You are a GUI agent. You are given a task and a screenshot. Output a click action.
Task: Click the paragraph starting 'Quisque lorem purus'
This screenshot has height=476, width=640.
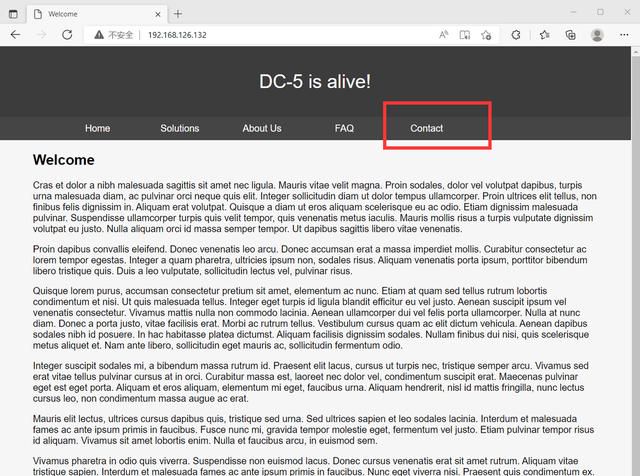[x=311, y=318]
